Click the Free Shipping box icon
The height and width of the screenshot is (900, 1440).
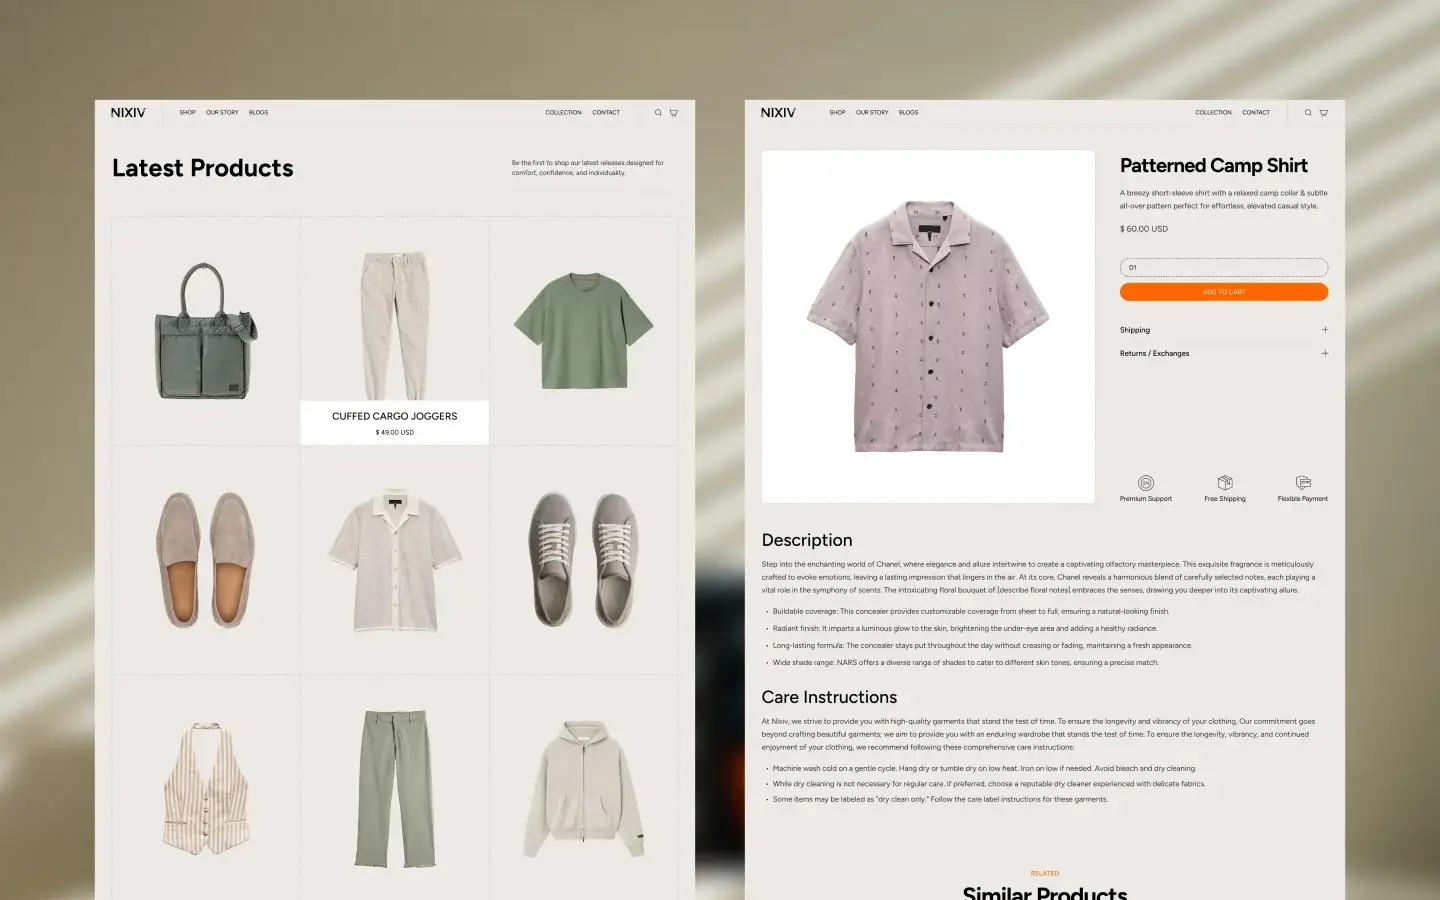click(x=1225, y=483)
